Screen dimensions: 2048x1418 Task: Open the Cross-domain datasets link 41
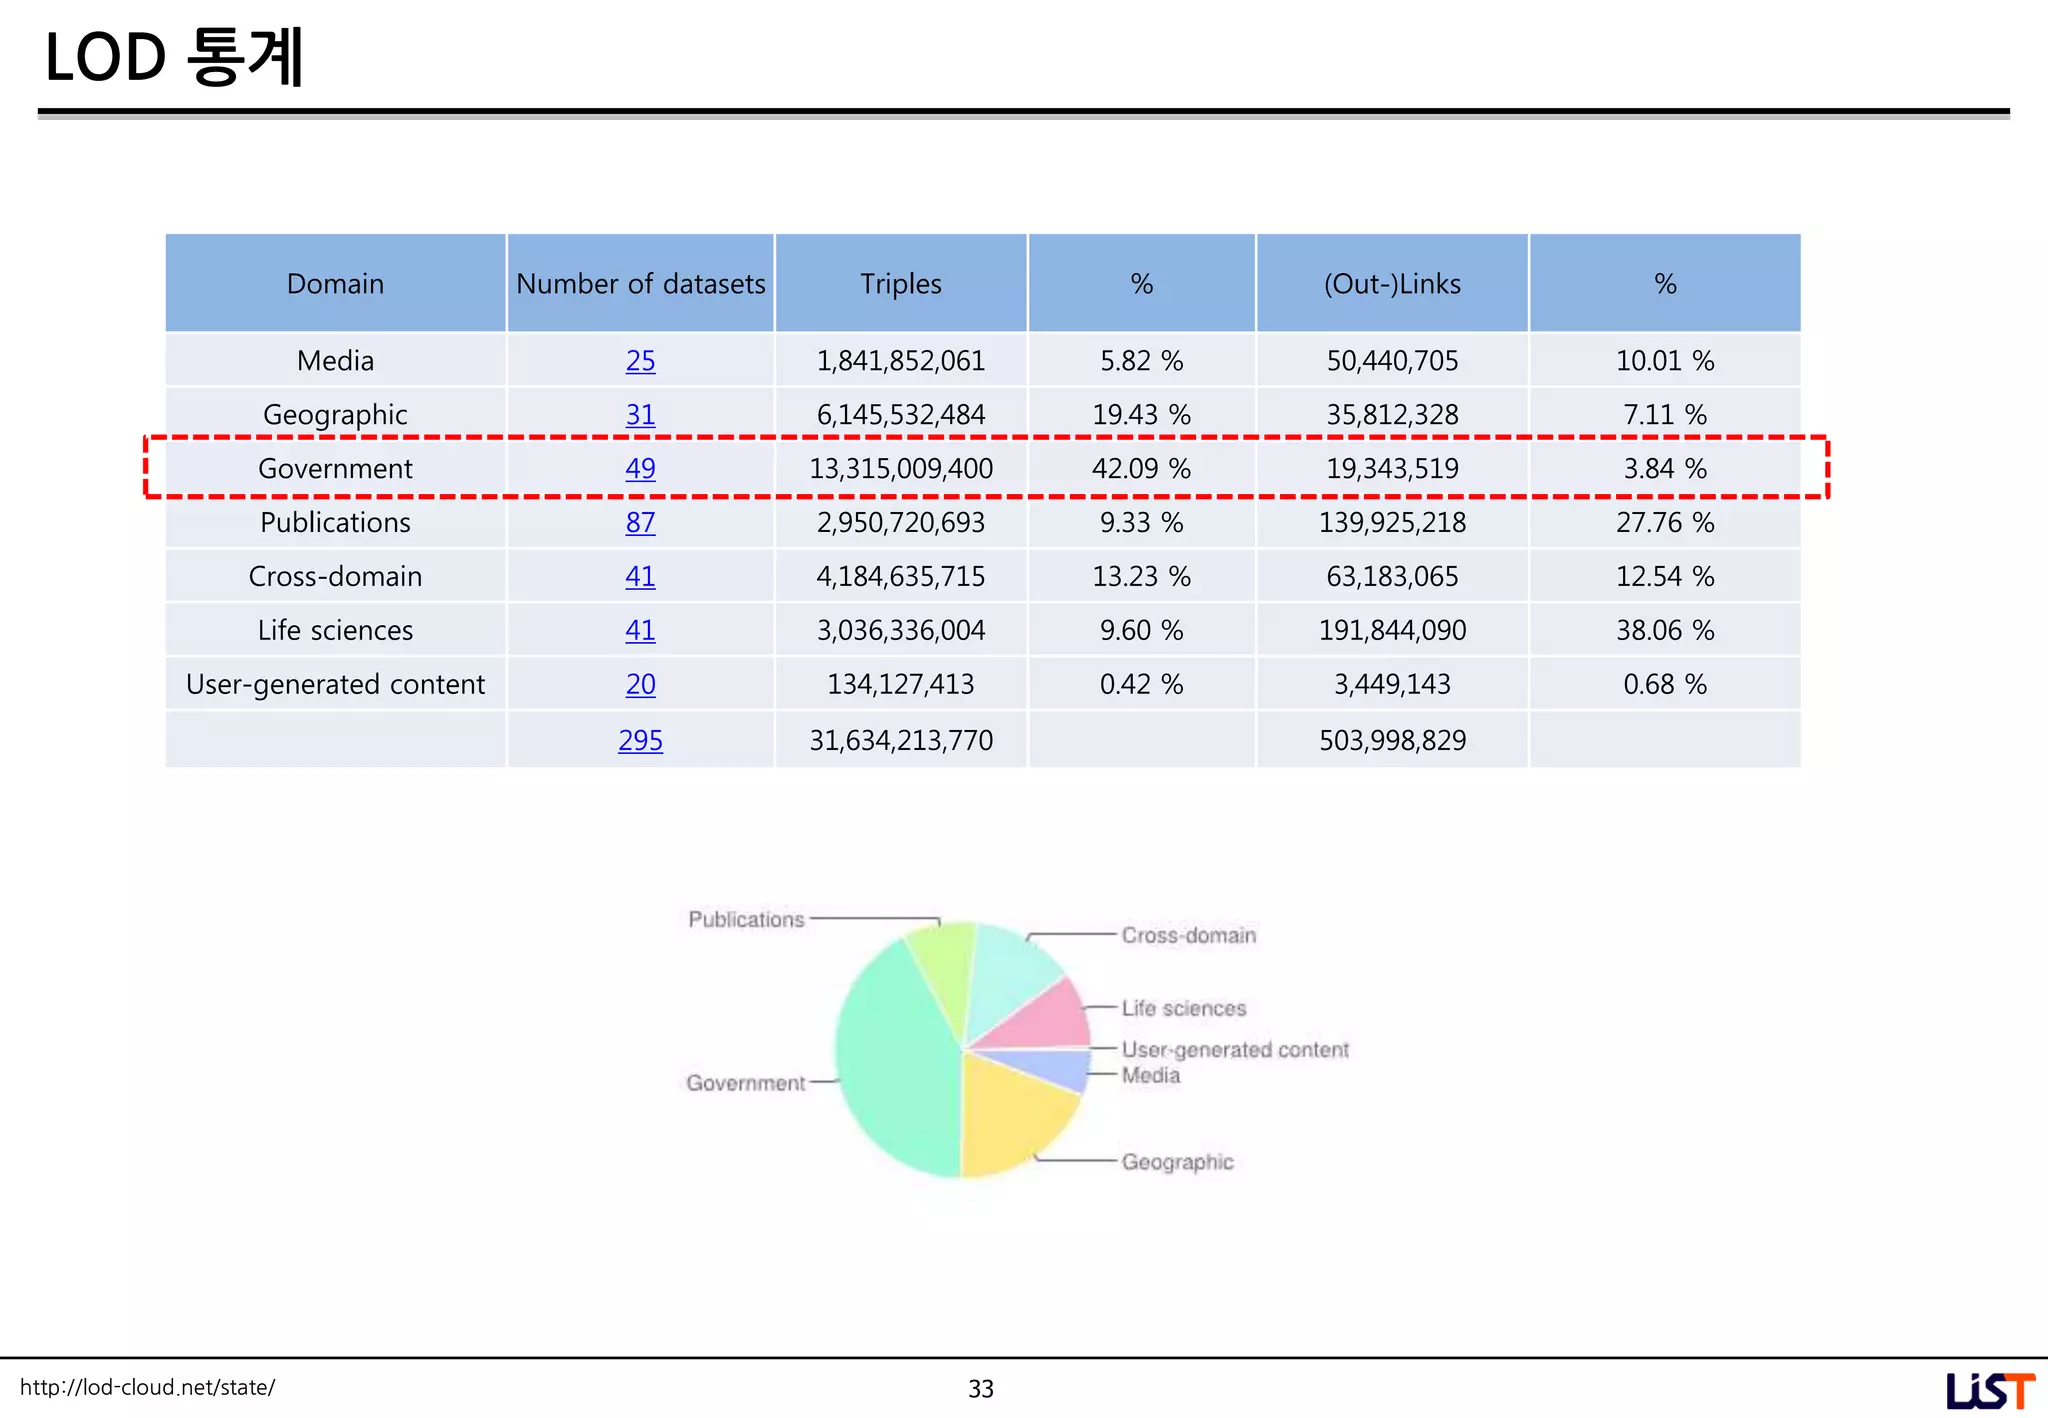click(x=640, y=577)
